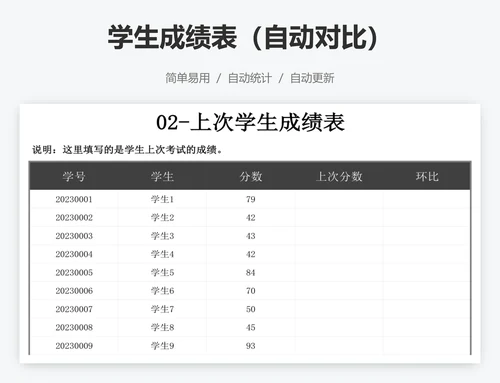Select cell with ID 20230006
Viewport: 500px width, 383px height.
(74, 291)
